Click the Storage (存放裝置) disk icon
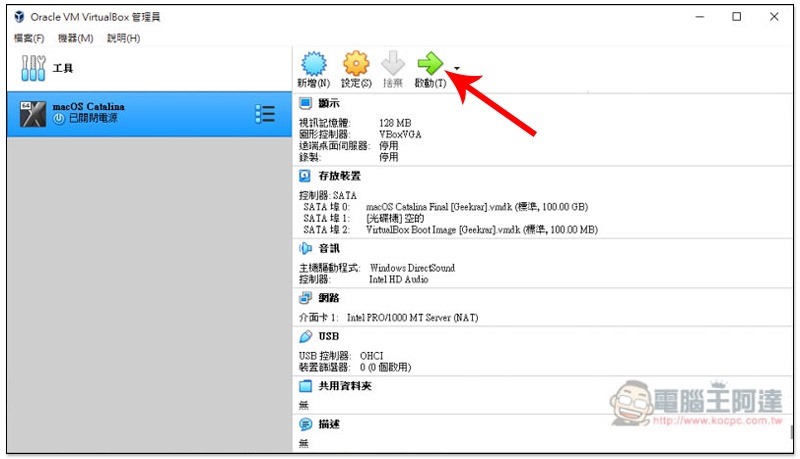This screenshot has width=800, height=459. (305, 176)
